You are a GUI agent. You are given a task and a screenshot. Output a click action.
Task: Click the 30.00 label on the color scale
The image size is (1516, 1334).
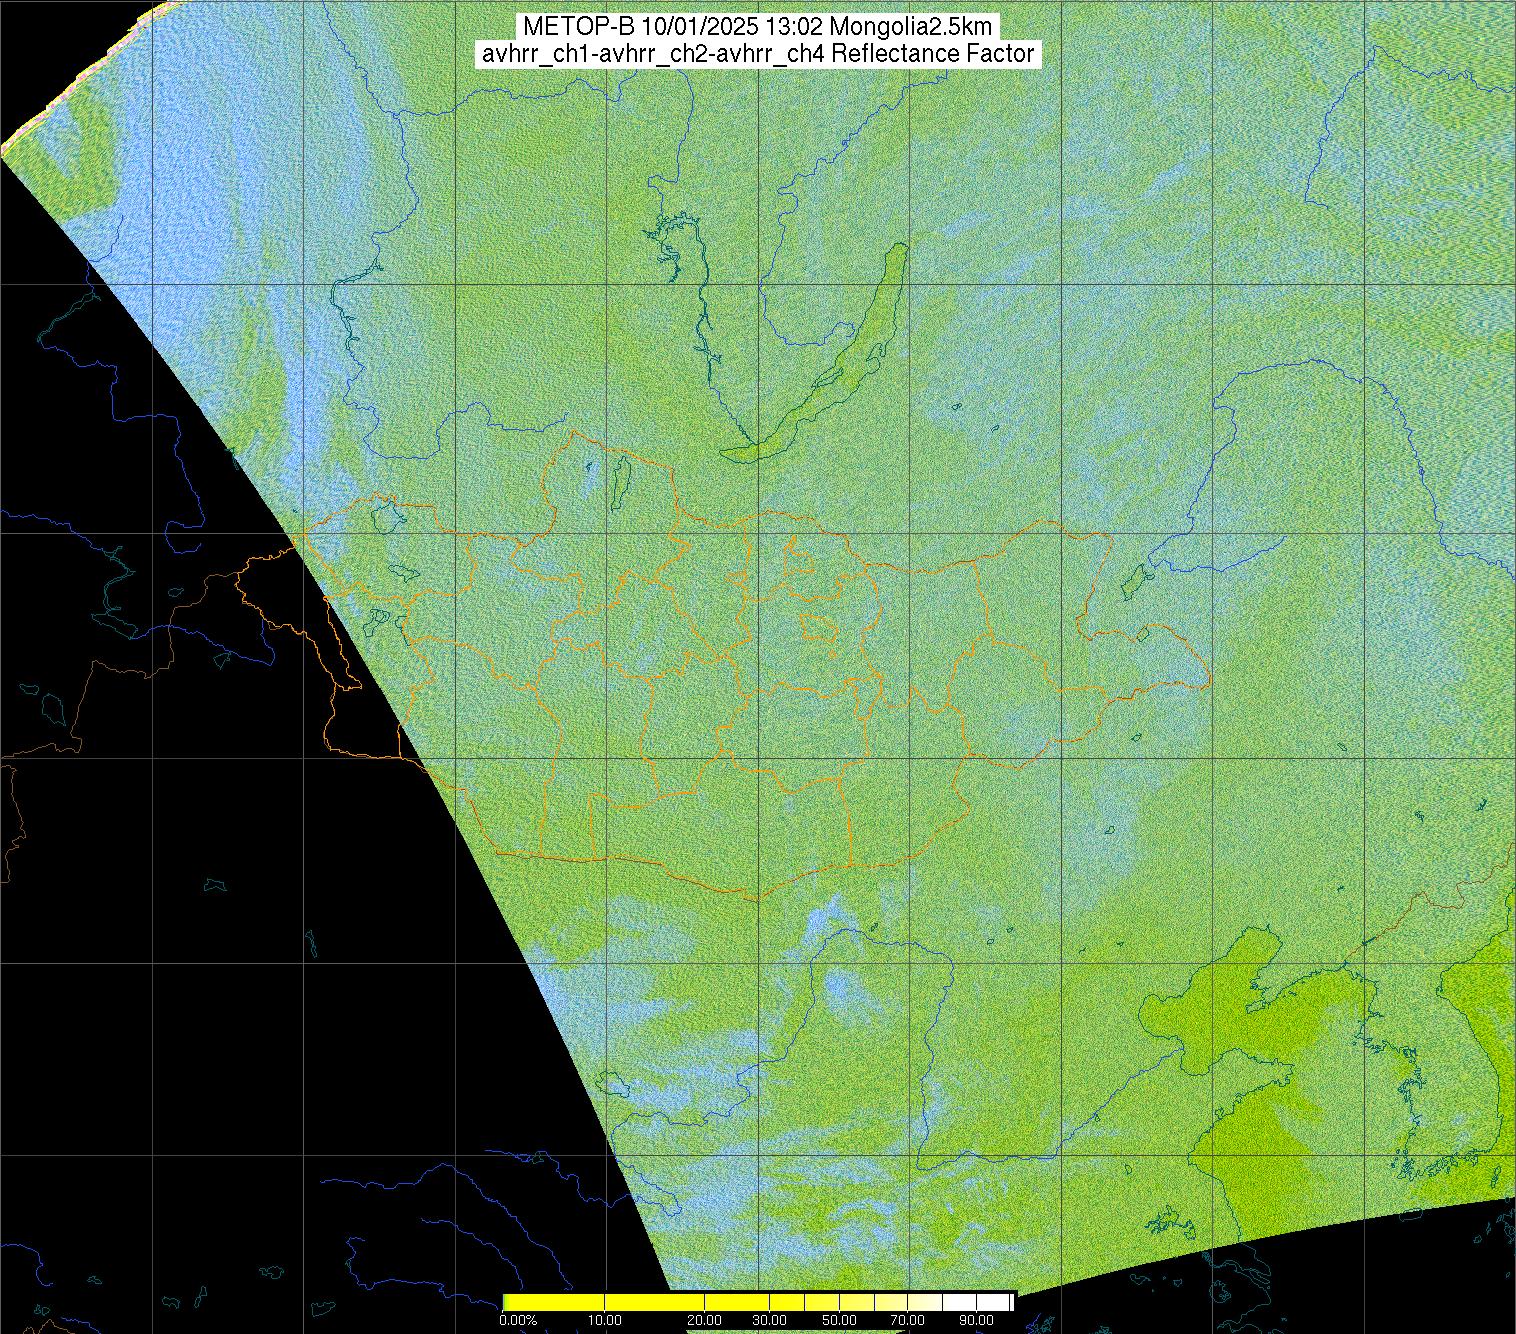point(769,1320)
